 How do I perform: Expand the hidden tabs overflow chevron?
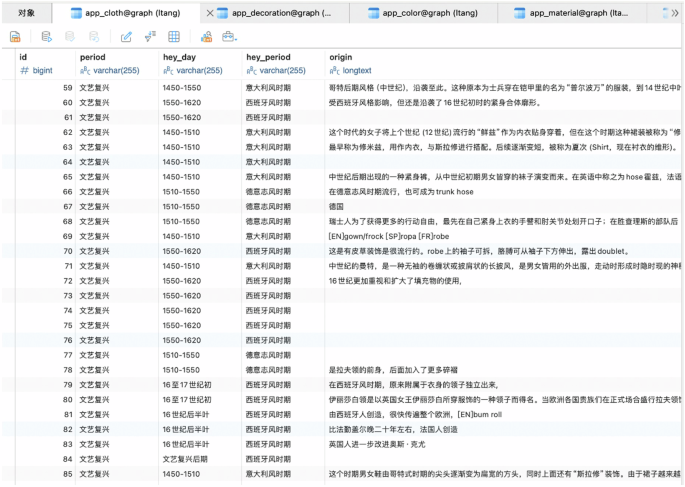[x=667, y=13]
